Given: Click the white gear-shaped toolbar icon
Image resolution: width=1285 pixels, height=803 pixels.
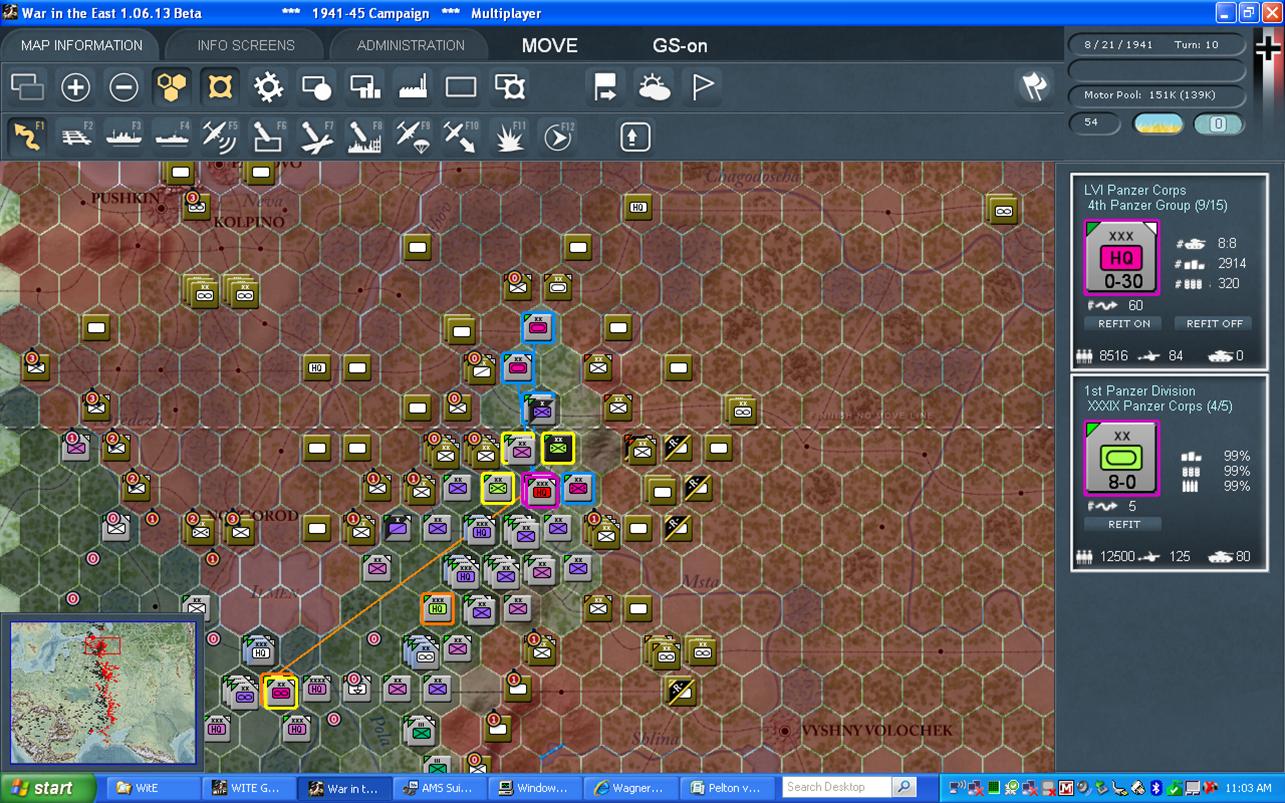Looking at the screenshot, I should coord(268,88).
